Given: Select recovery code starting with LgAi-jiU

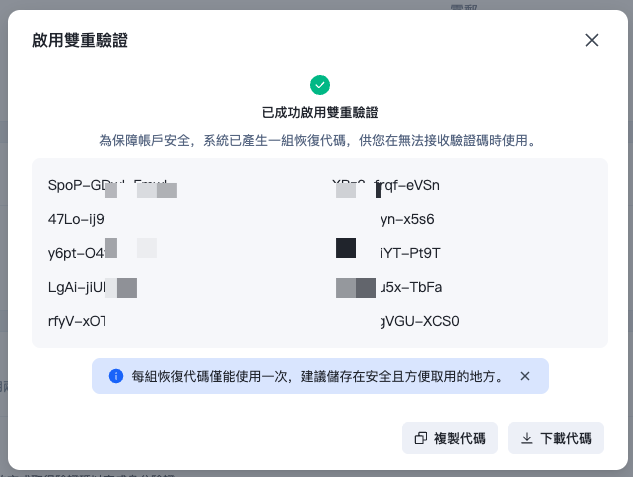Looking at the screenshot, I should pyautogui.click(x=92, y=287).
